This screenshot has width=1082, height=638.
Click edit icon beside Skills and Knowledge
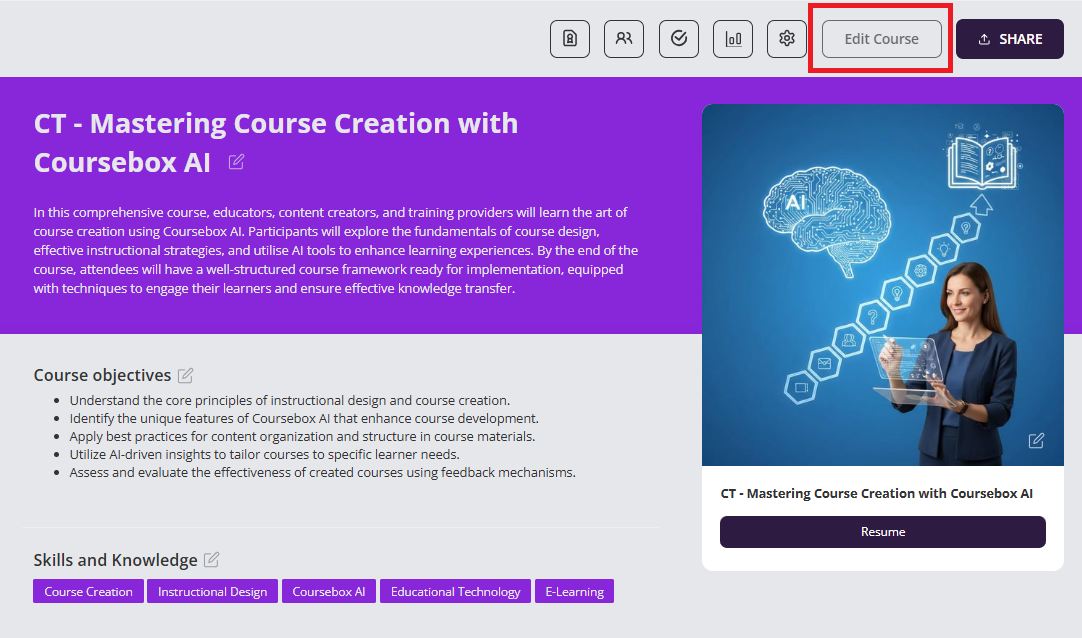tap(211, 560)
